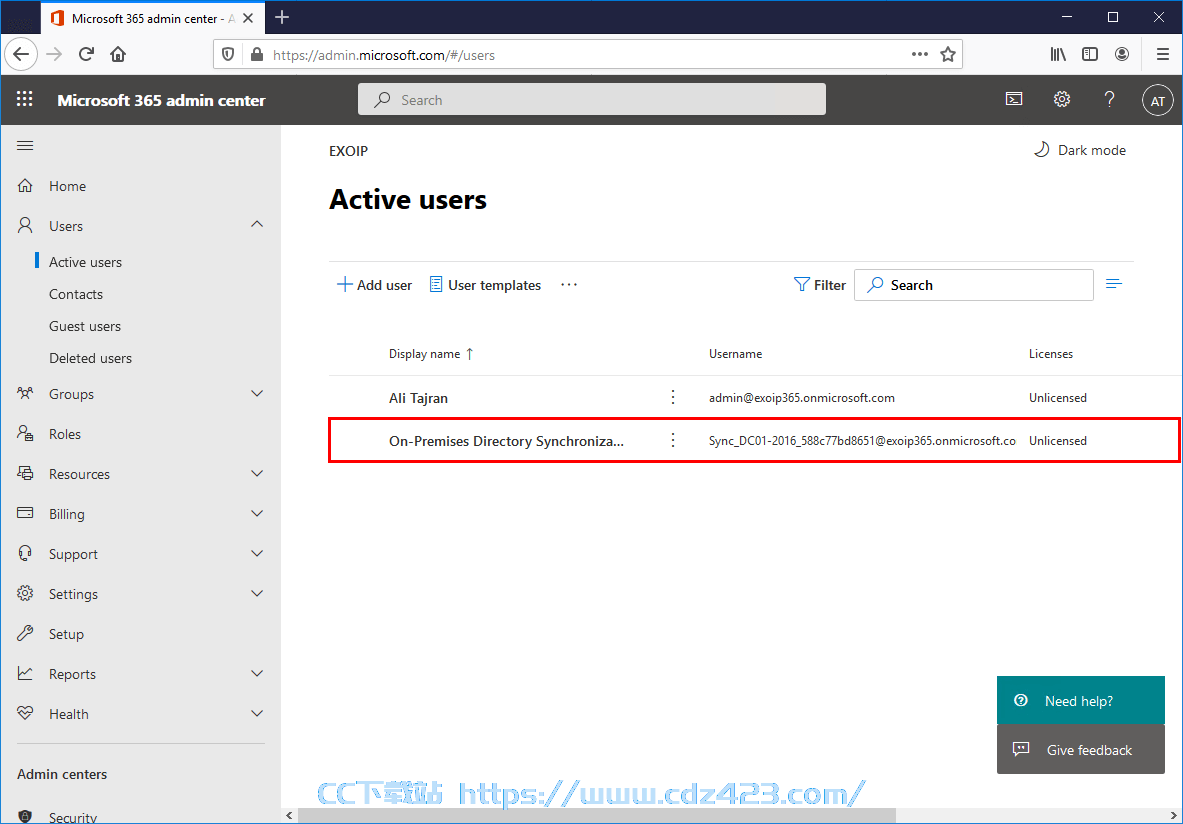The width and height of the screenshot is (1183, 824).
Task: Expand the Settings section
Action: pyautogui.click(x=257, y=593)
